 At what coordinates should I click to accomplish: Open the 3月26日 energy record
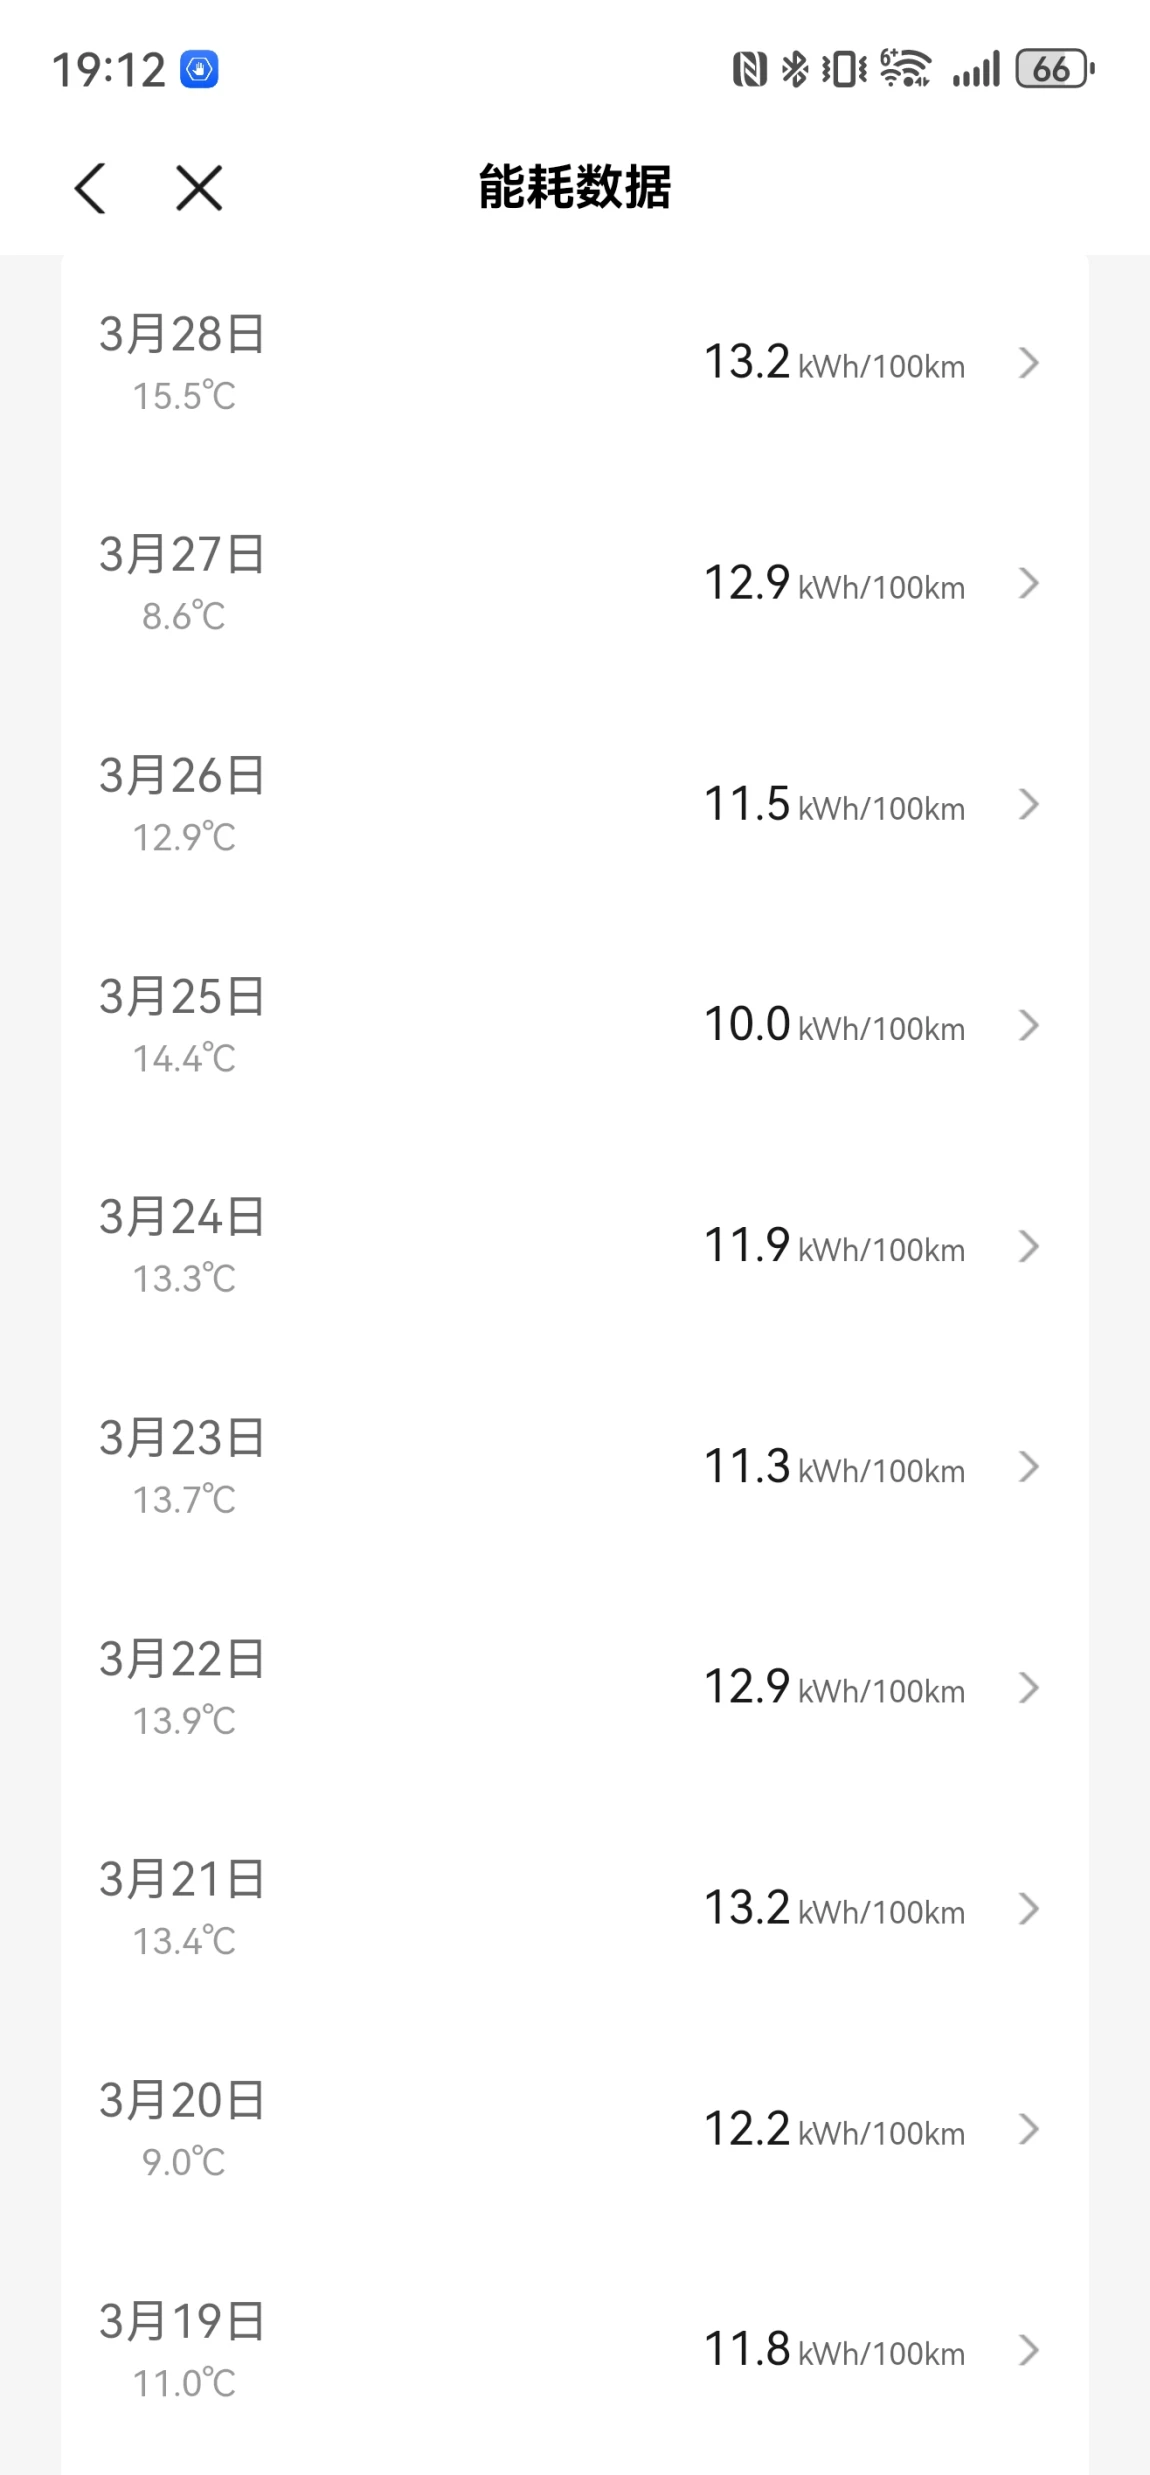pyautogui.click(x=574, y=804)
